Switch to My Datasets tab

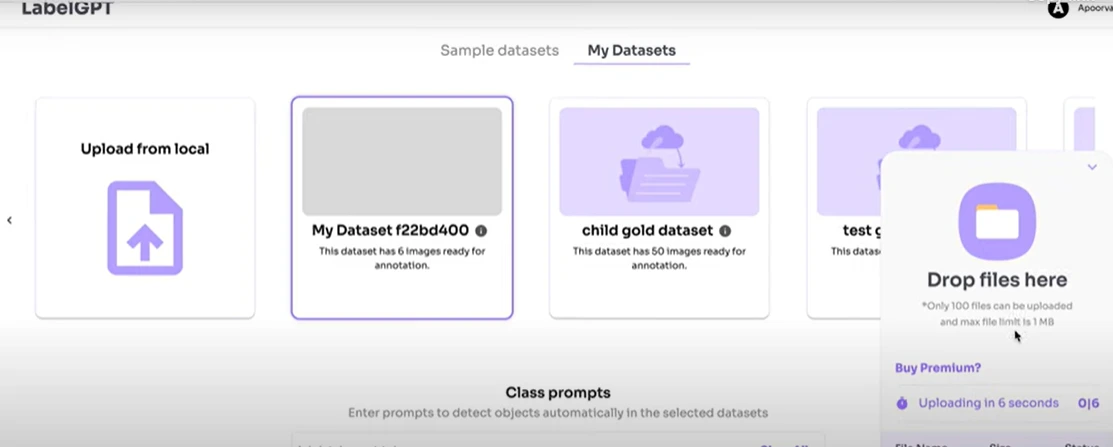tap(631, 50)
